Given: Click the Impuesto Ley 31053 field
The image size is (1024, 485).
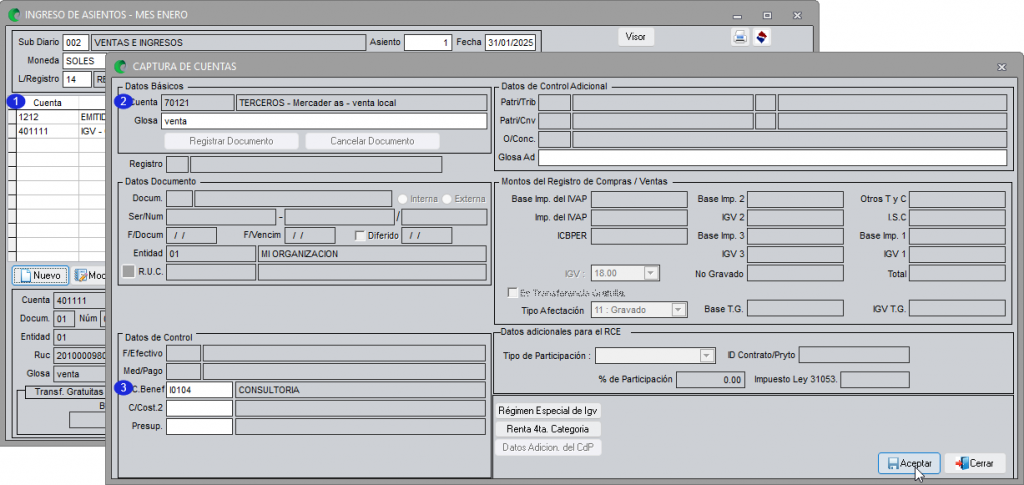Looking at the screenshot, I should 874,379.
